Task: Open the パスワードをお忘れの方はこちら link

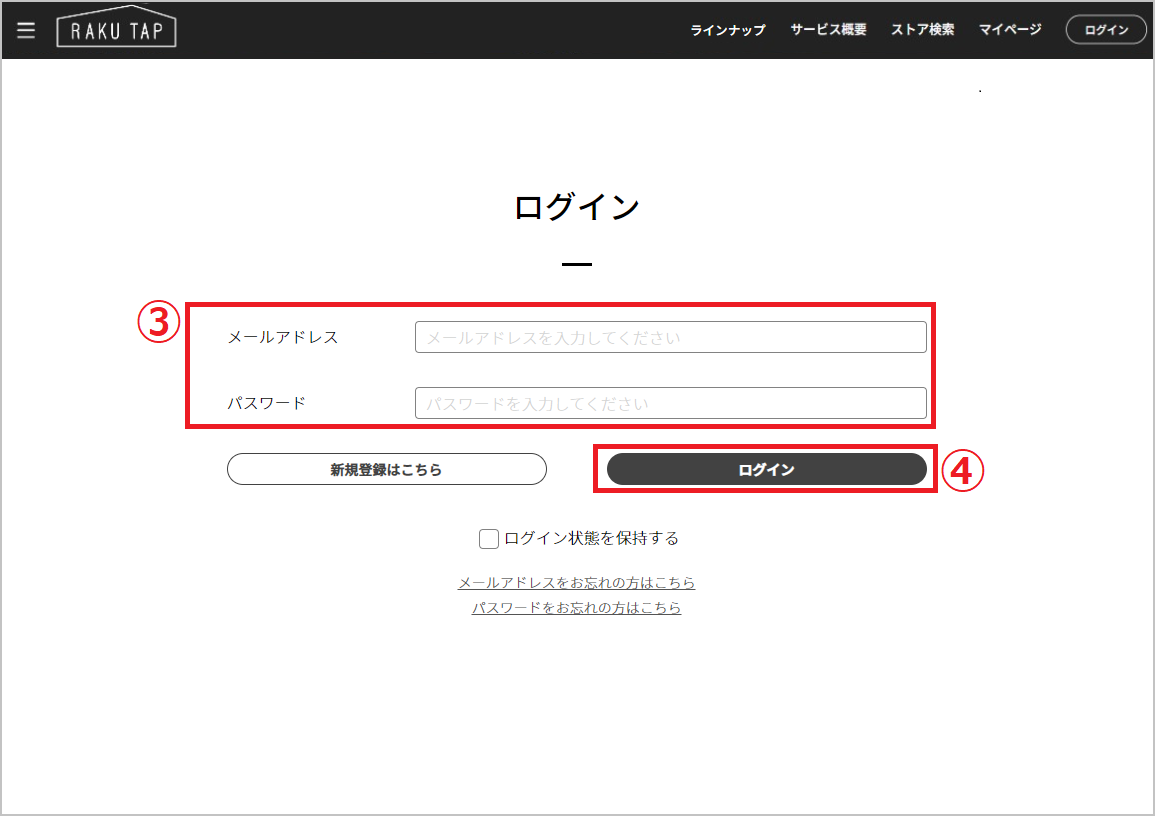Action: coord(576,608)
